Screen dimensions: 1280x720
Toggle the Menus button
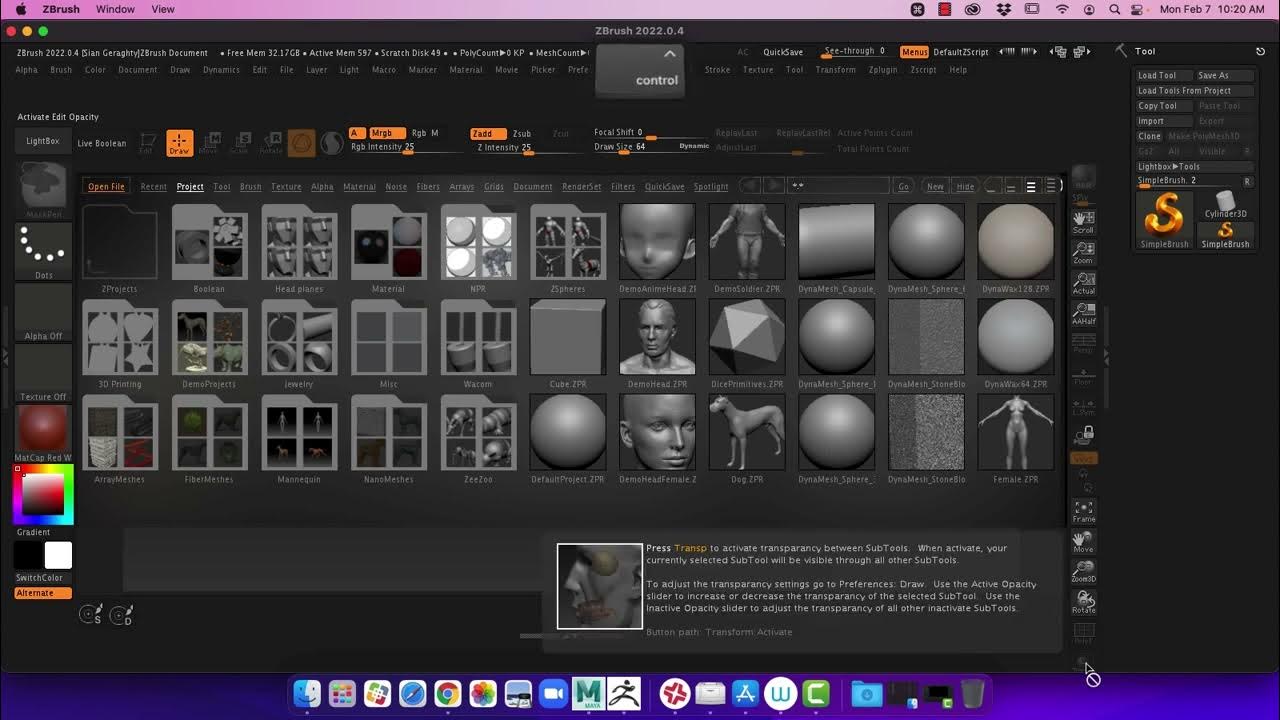(x=914, y=52)
